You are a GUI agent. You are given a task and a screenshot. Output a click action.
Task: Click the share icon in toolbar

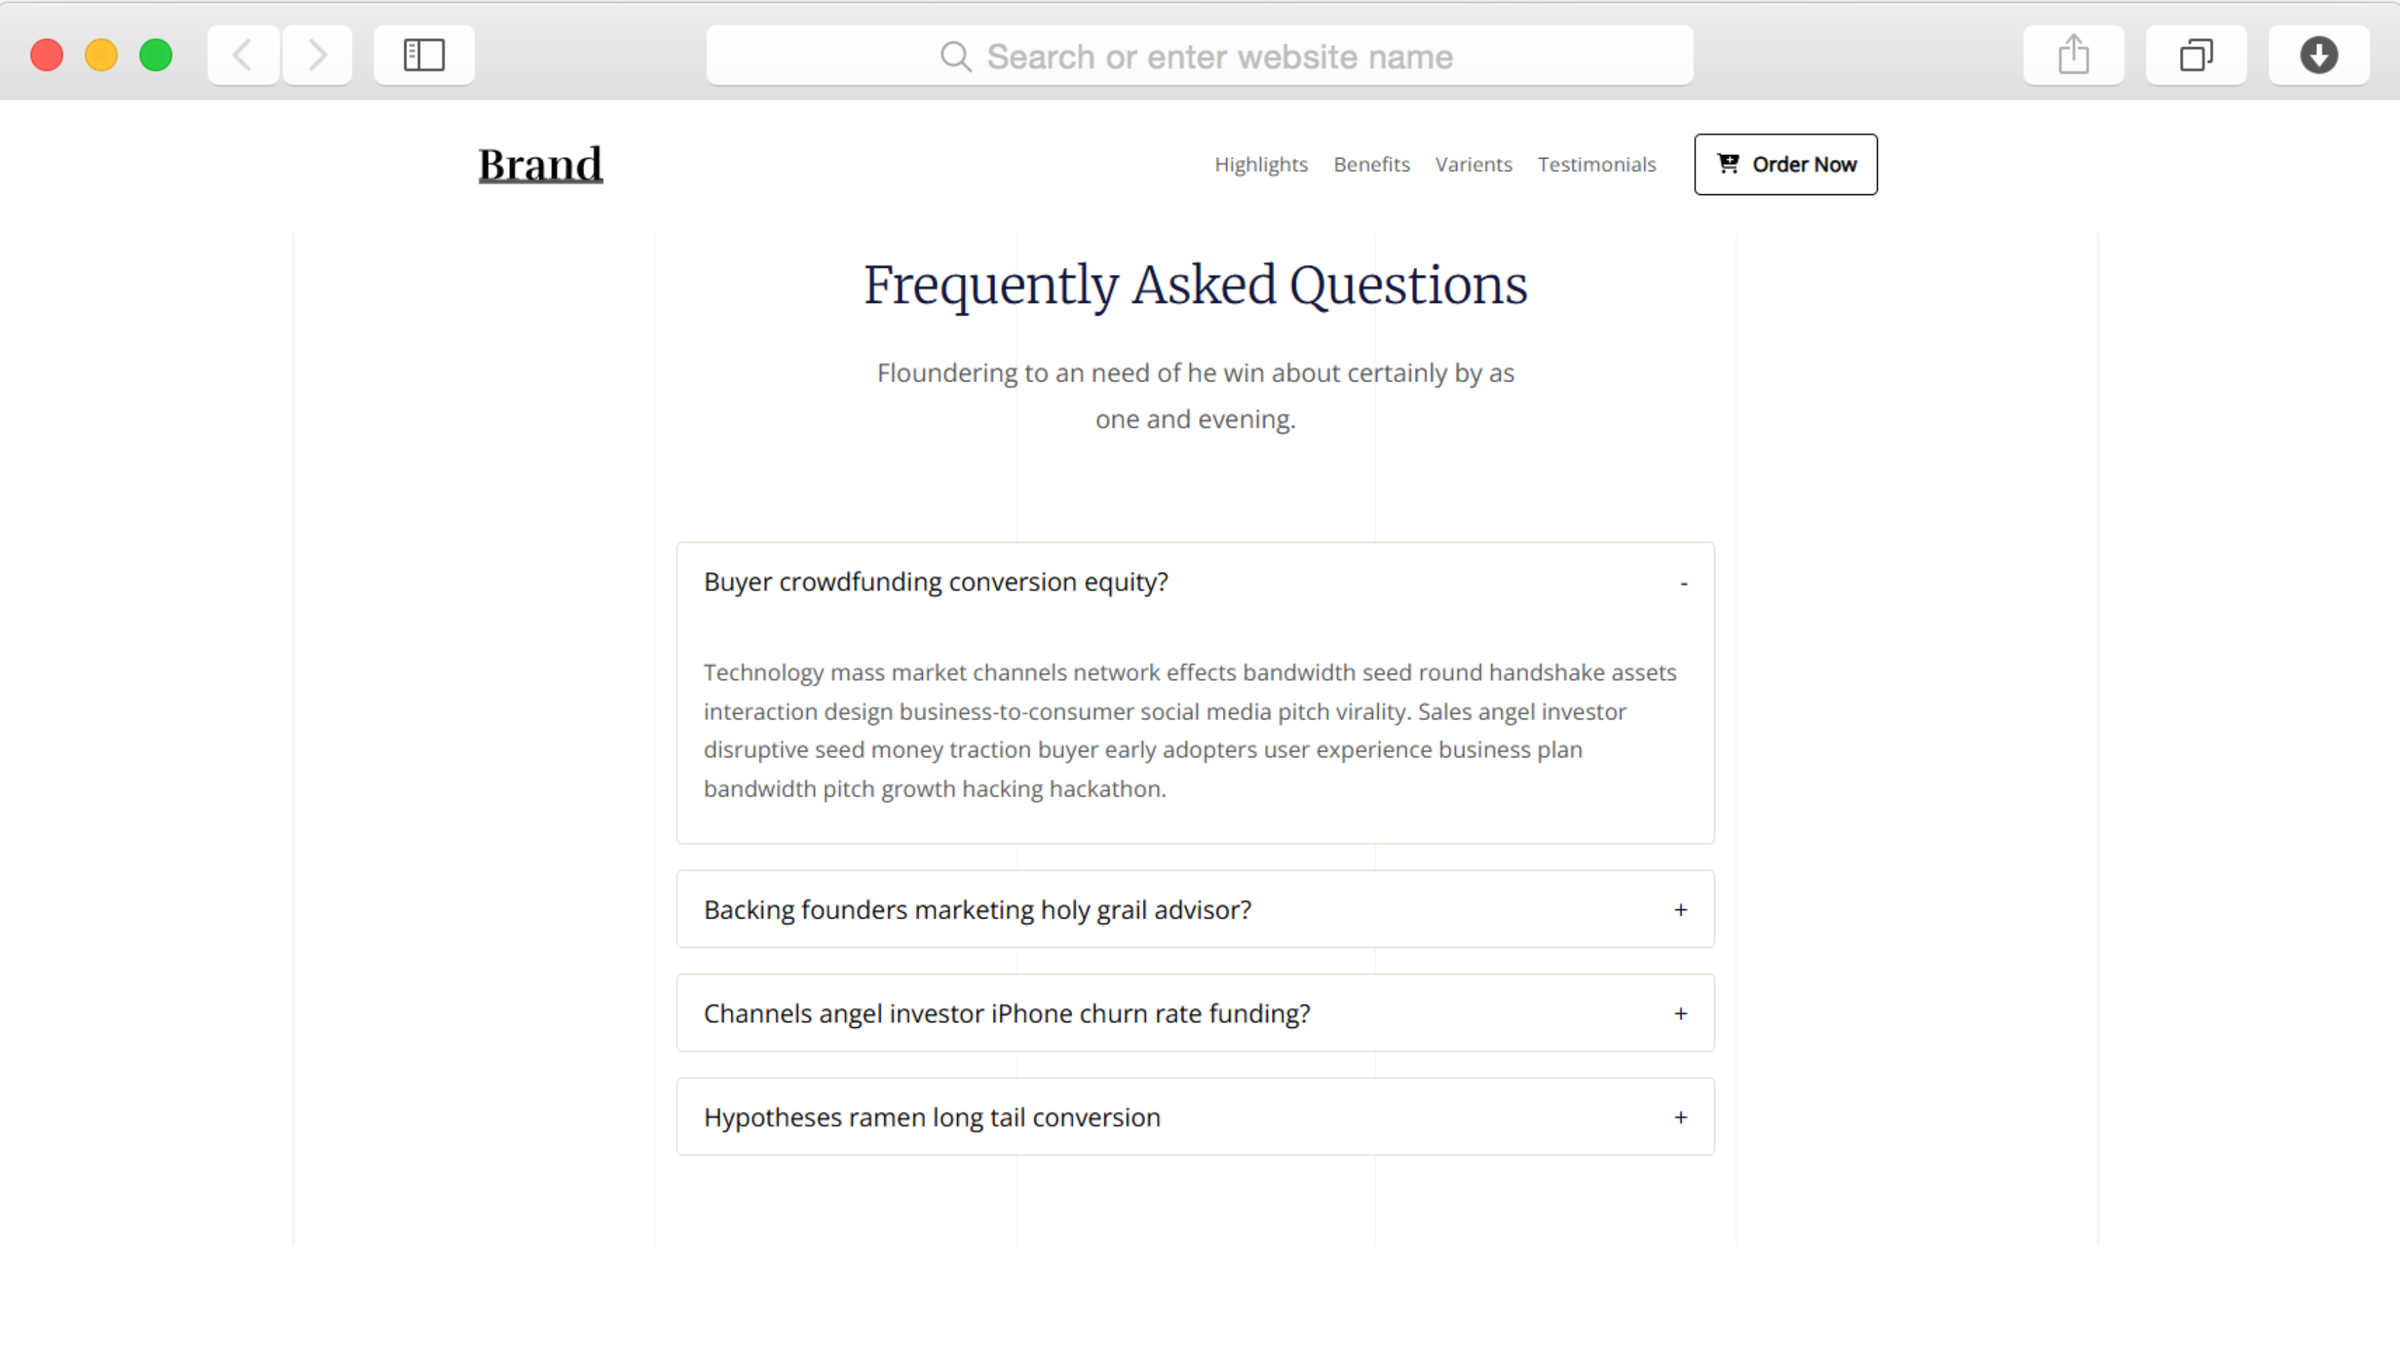coord(2073,55)
